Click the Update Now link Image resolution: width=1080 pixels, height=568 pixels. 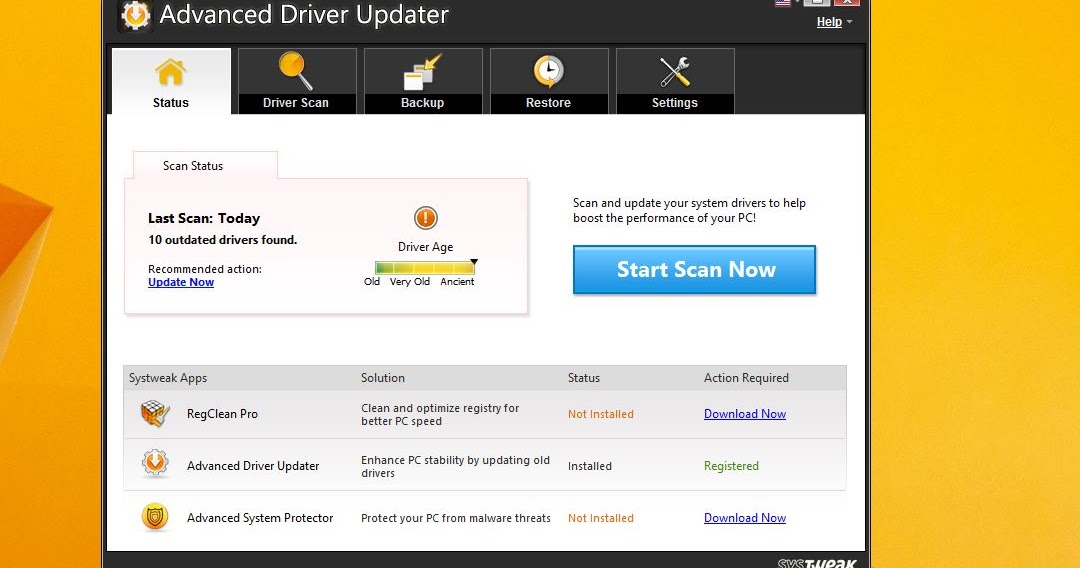pyautogui.click(x=181, y=282)
